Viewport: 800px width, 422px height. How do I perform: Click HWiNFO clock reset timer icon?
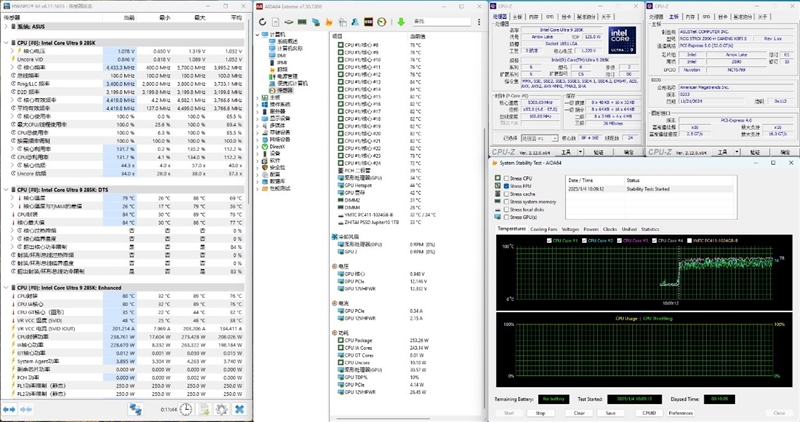click(186, 409)
